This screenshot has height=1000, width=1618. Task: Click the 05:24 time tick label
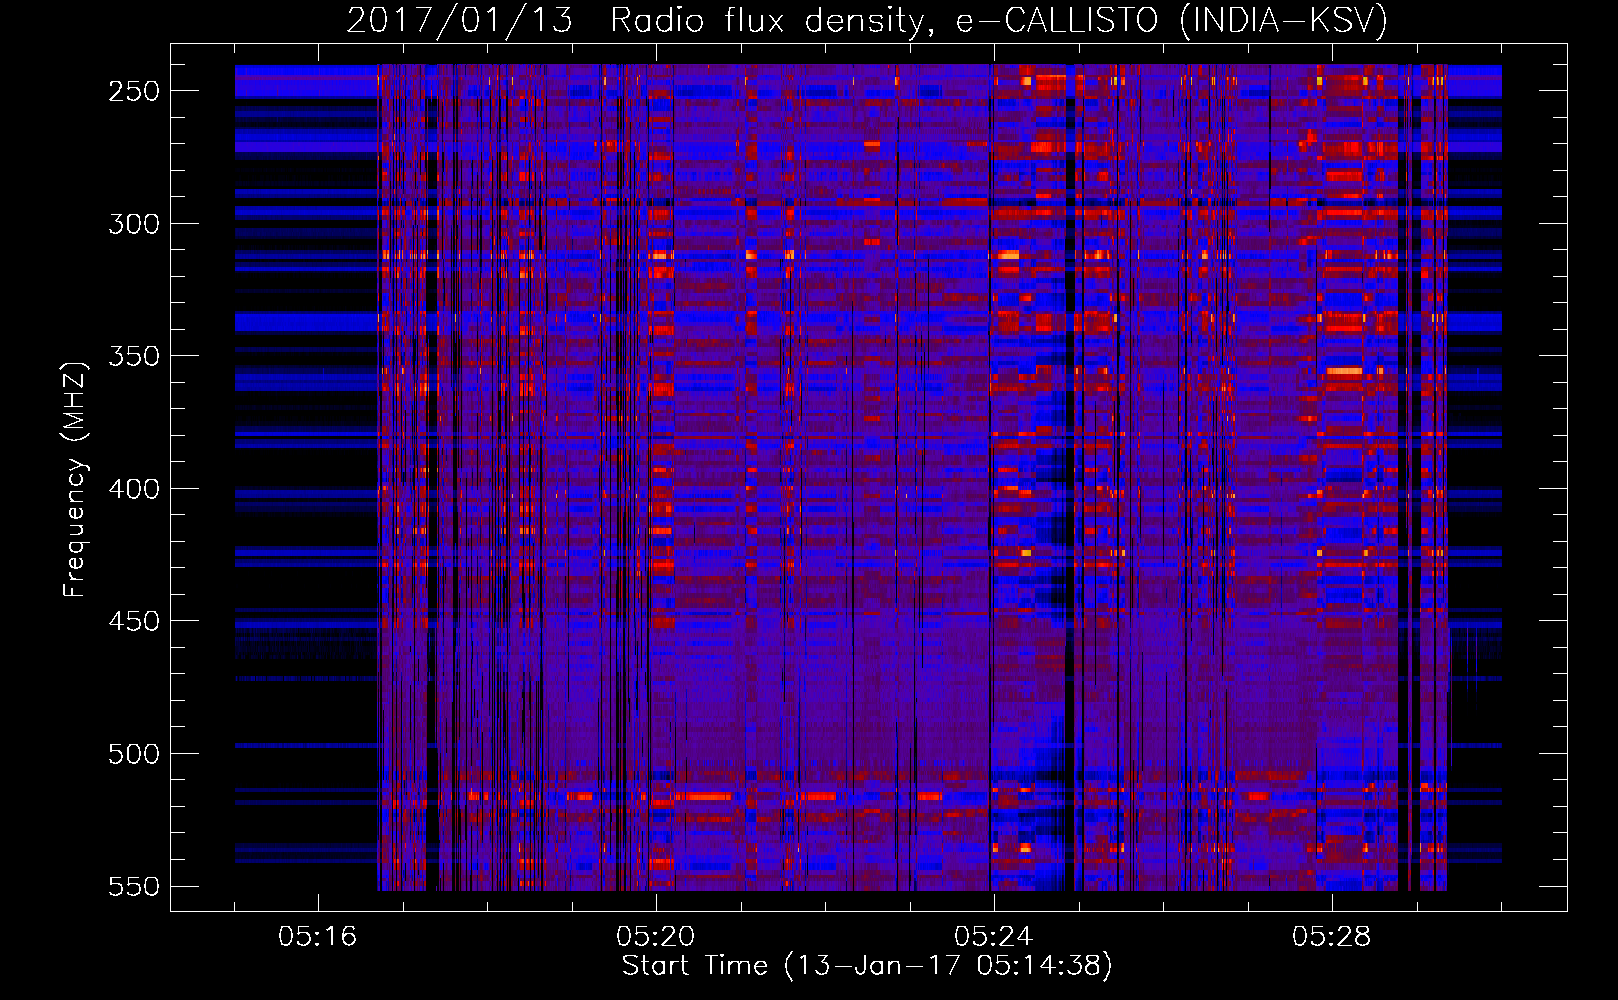(994, 936)
